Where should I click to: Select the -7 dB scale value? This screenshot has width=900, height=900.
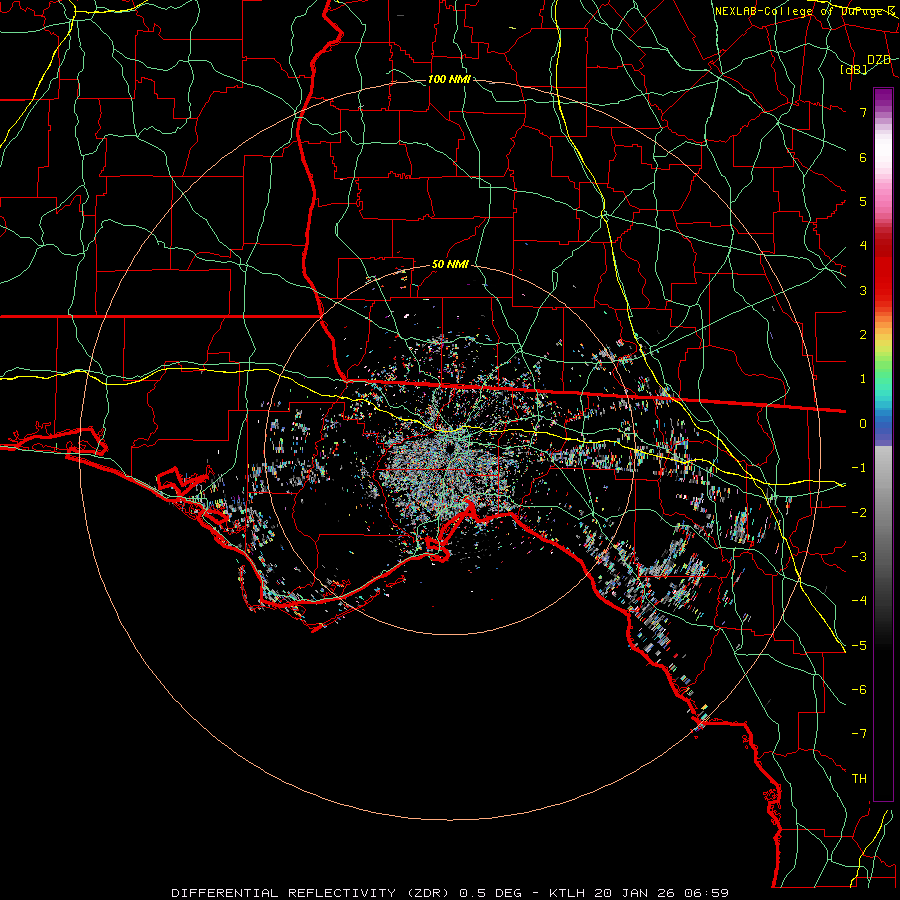click(x=859, y=734)
